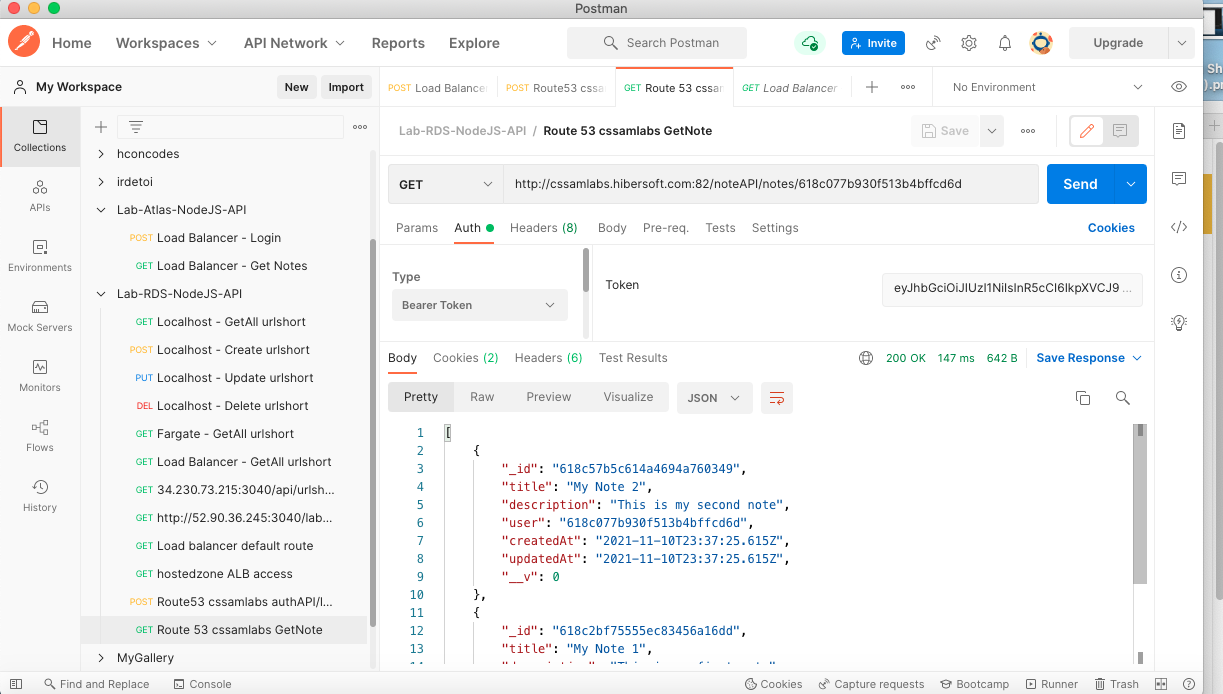
Task: Toggle the wrap lines icon in response
Action: (776, 397)
